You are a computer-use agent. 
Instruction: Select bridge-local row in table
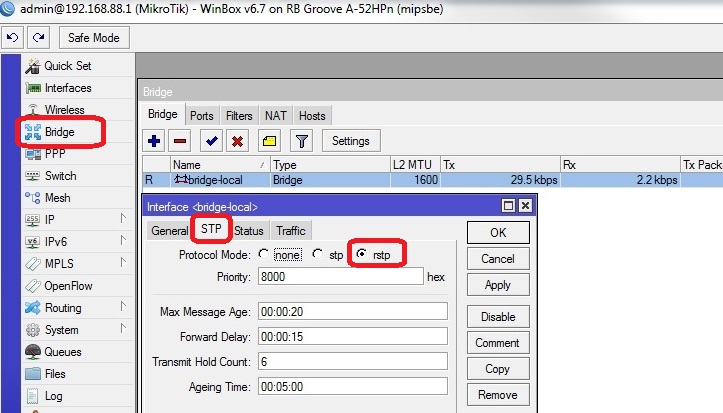(x=433, y=180)
